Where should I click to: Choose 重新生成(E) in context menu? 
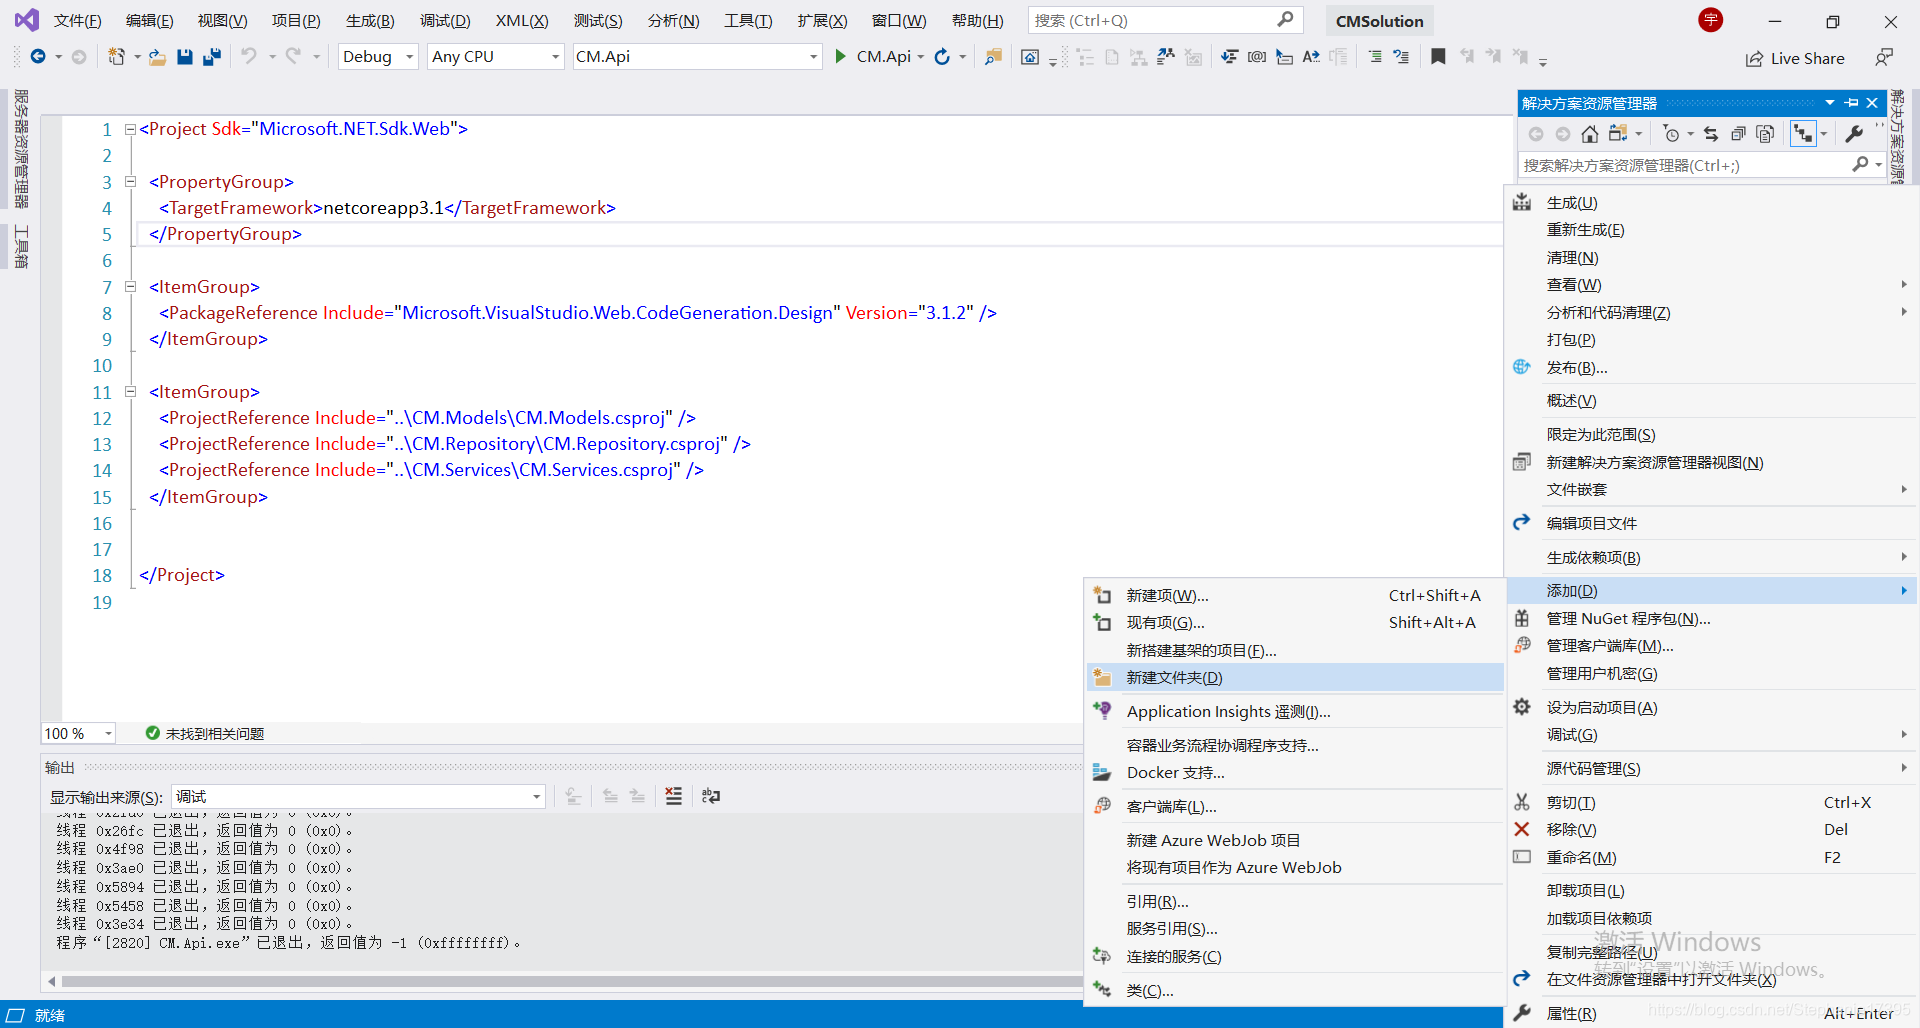pos(1712,230)
